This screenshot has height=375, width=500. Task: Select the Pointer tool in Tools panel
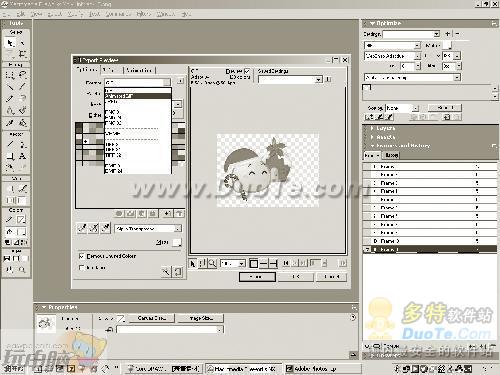(x=10, y=43)
